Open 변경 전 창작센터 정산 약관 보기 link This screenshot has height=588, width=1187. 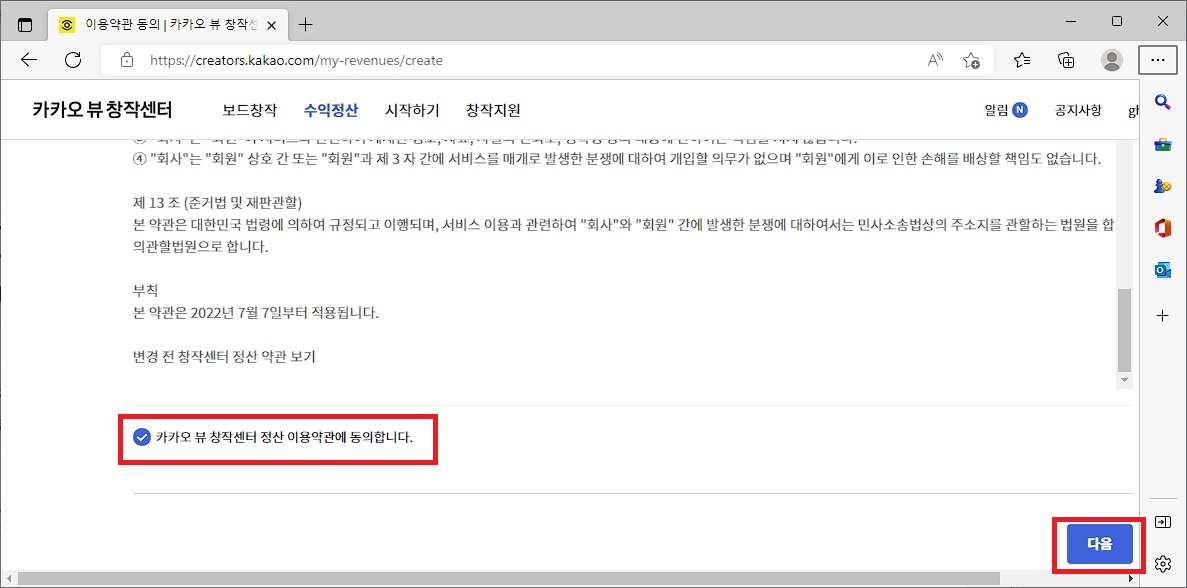coord(223,357)
